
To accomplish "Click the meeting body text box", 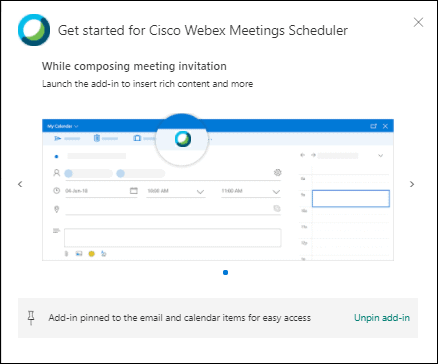I will click(x=173, y=238).
